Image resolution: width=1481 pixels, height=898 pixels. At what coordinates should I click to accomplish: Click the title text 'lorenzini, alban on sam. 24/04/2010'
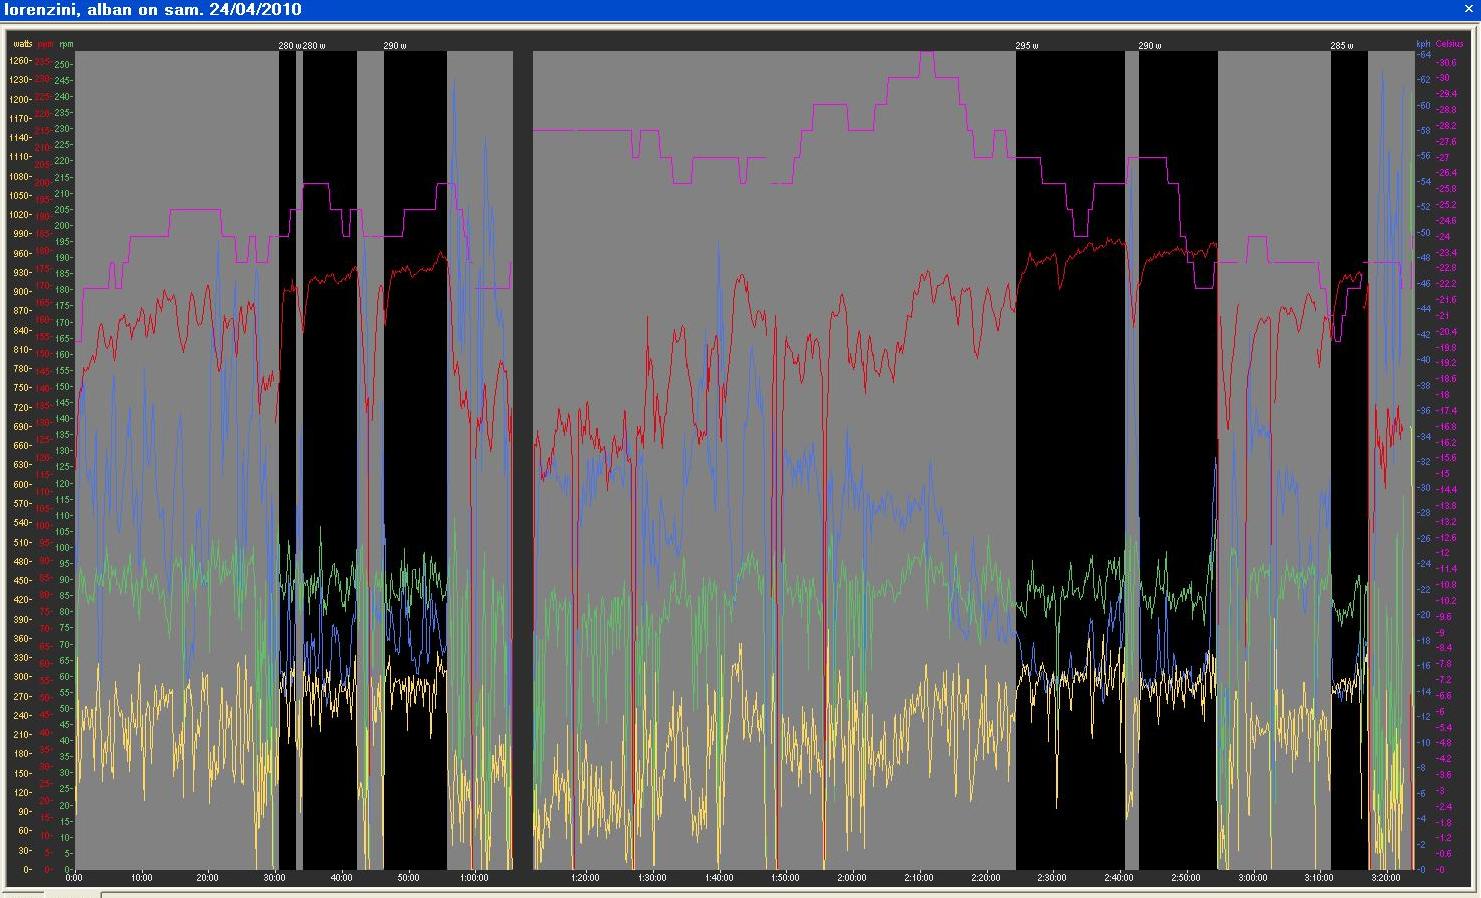pos(151,9)
